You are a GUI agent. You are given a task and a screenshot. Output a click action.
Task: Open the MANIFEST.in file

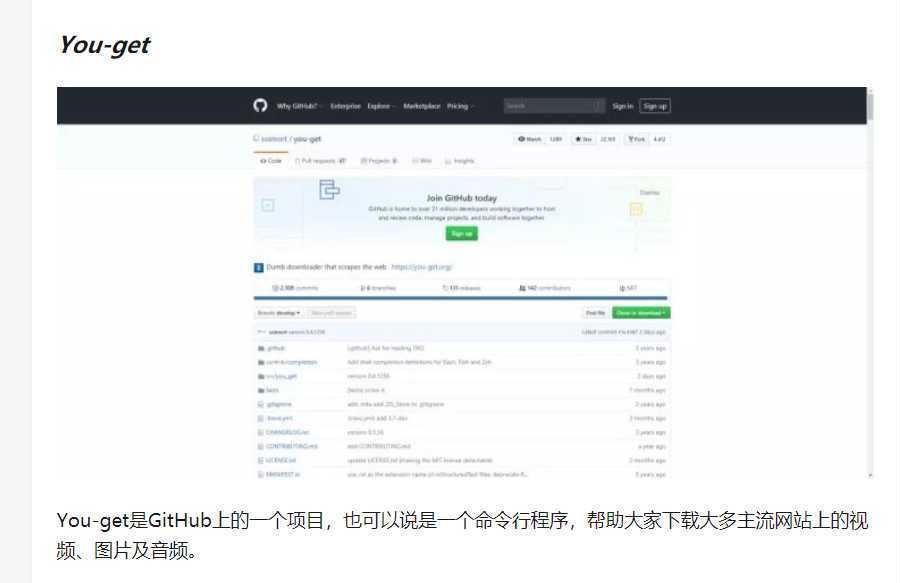283,475
